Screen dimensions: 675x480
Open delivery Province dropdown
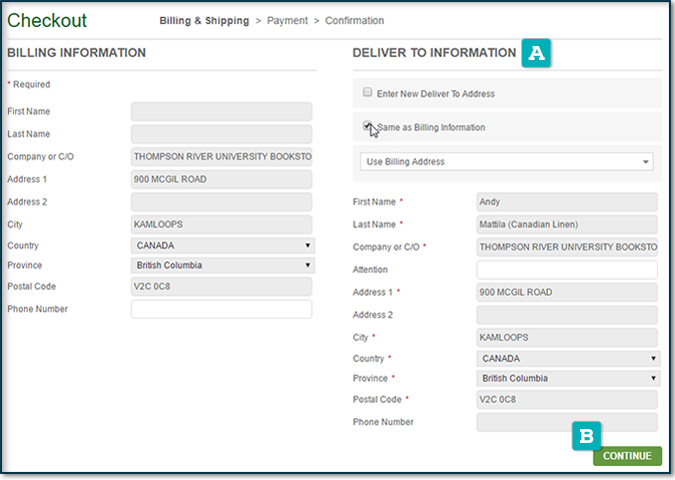tap(568, 379)
